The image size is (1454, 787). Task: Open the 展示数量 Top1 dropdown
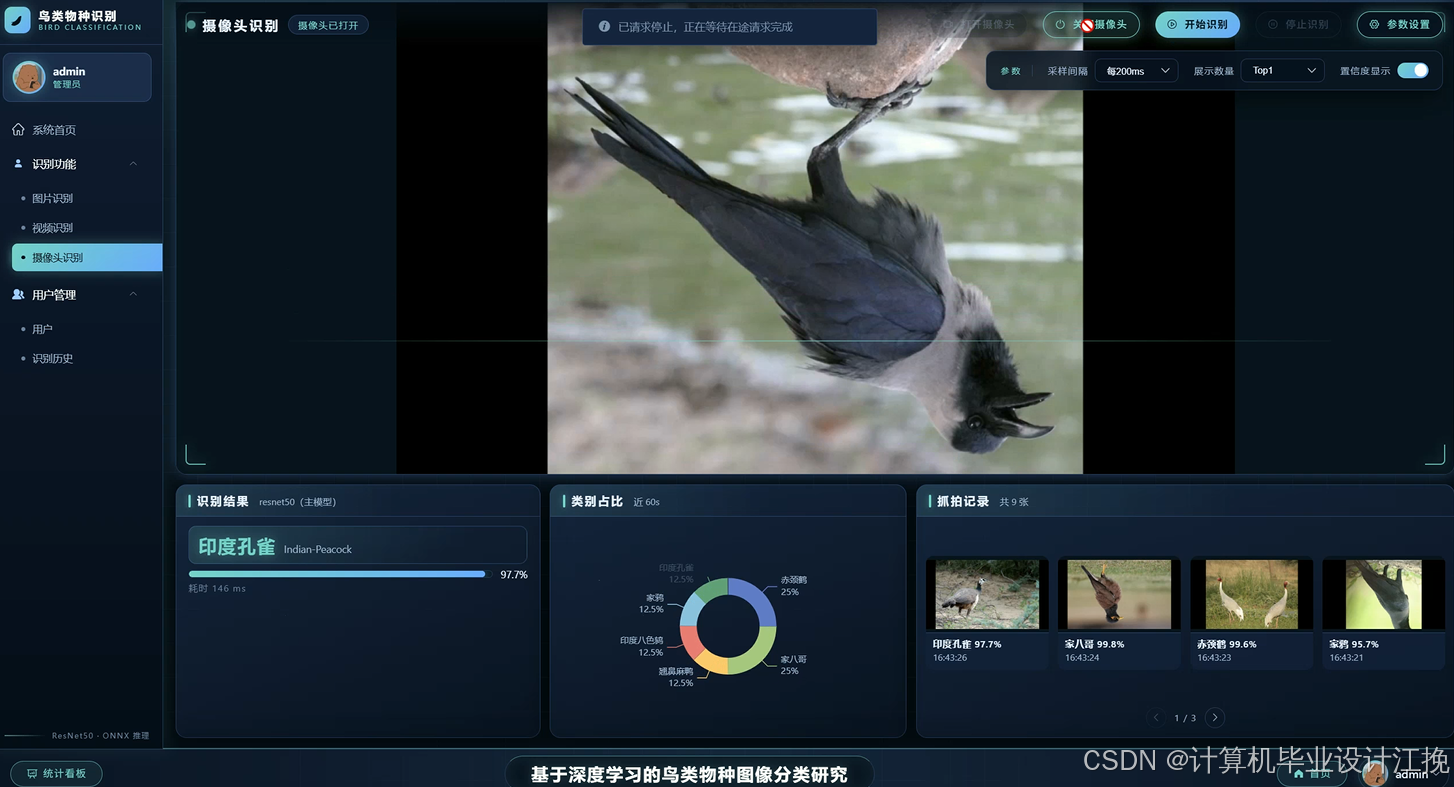tap(1283, 71)
